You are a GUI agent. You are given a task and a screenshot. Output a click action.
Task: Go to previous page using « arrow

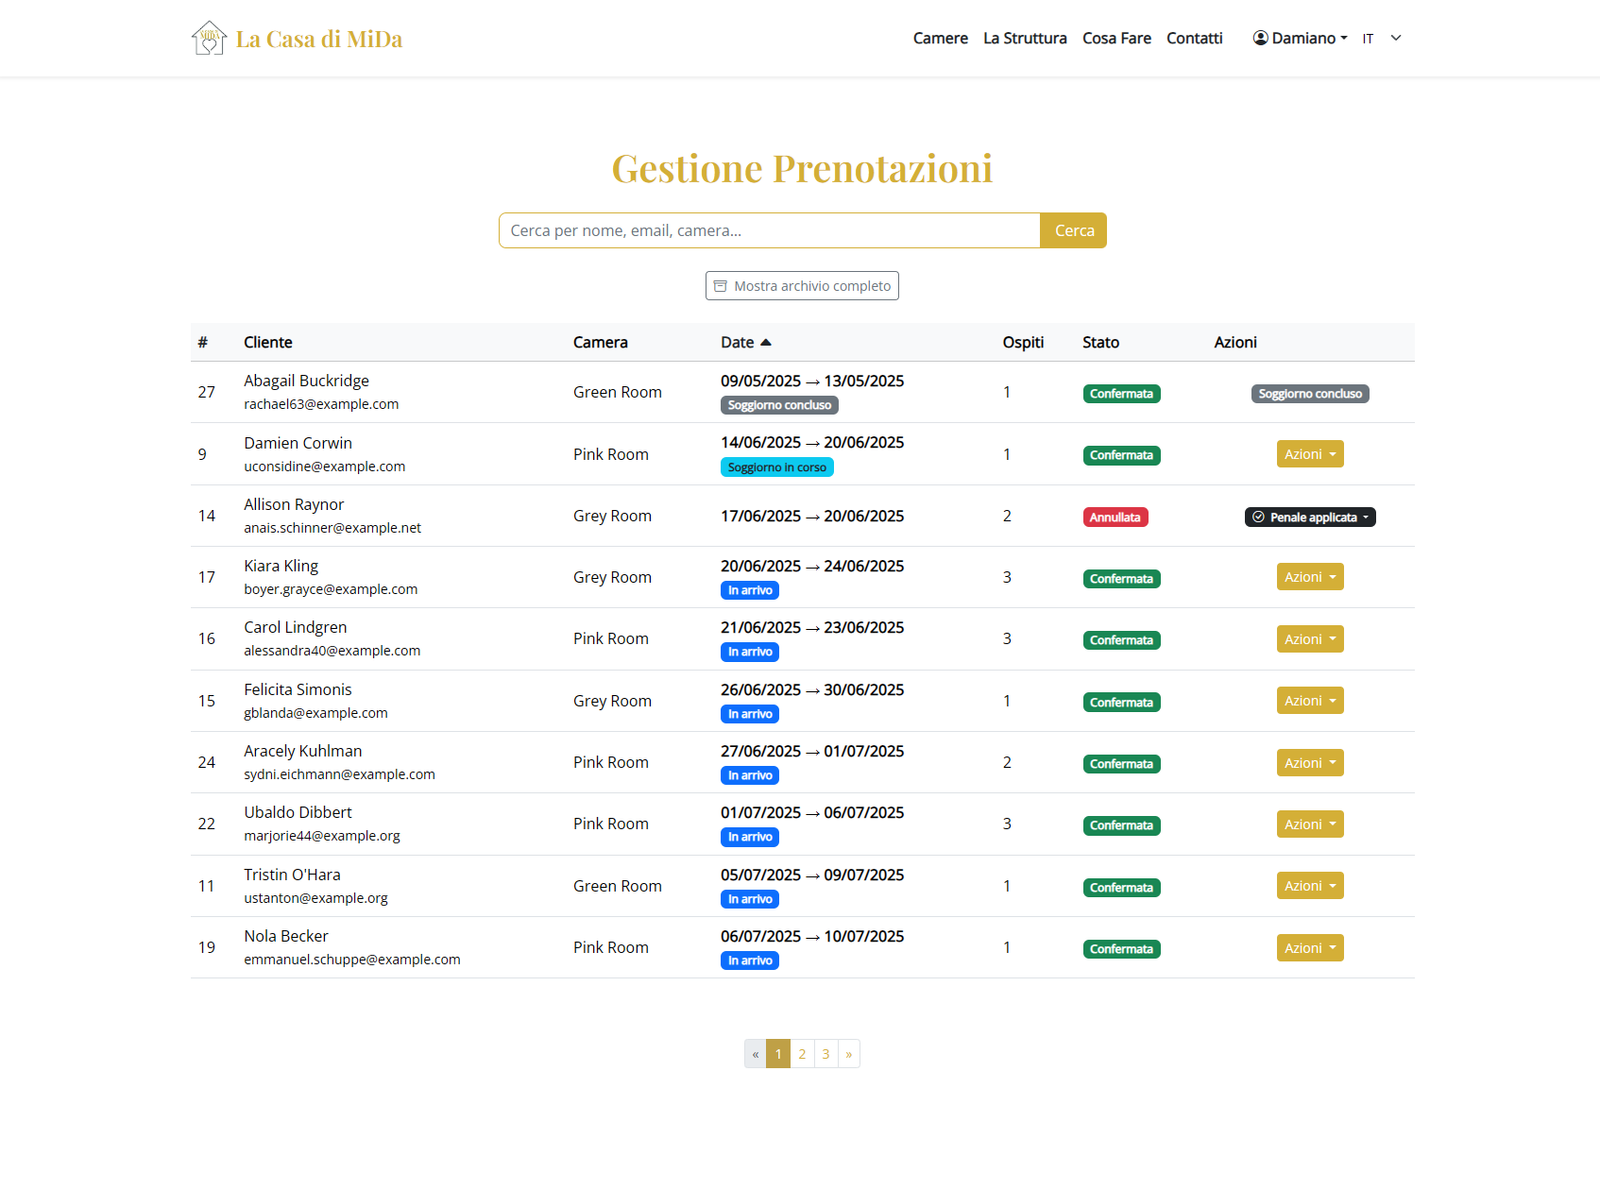pyautogui.click(x=755, y=1054)
